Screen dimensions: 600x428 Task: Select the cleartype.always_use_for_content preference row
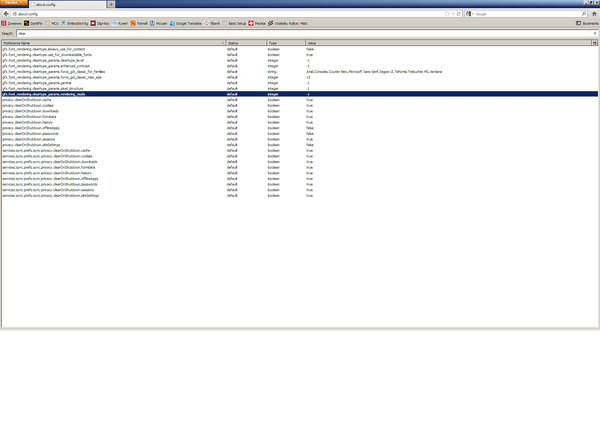pos(300,49)
